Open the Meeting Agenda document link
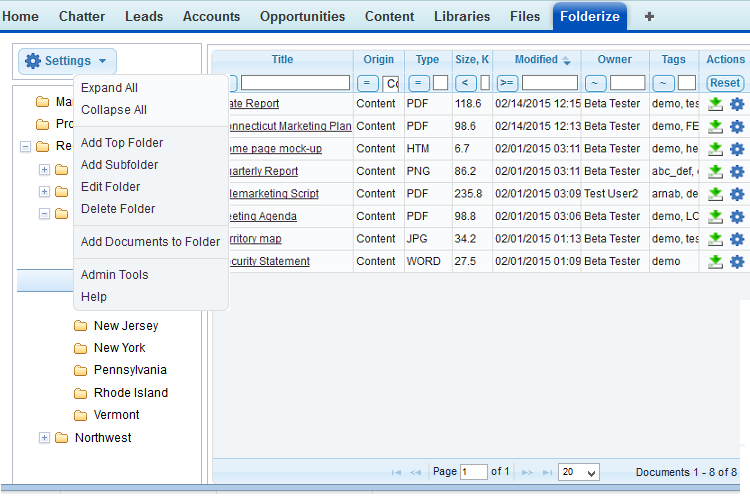The image size is (750, 500). 262,217
